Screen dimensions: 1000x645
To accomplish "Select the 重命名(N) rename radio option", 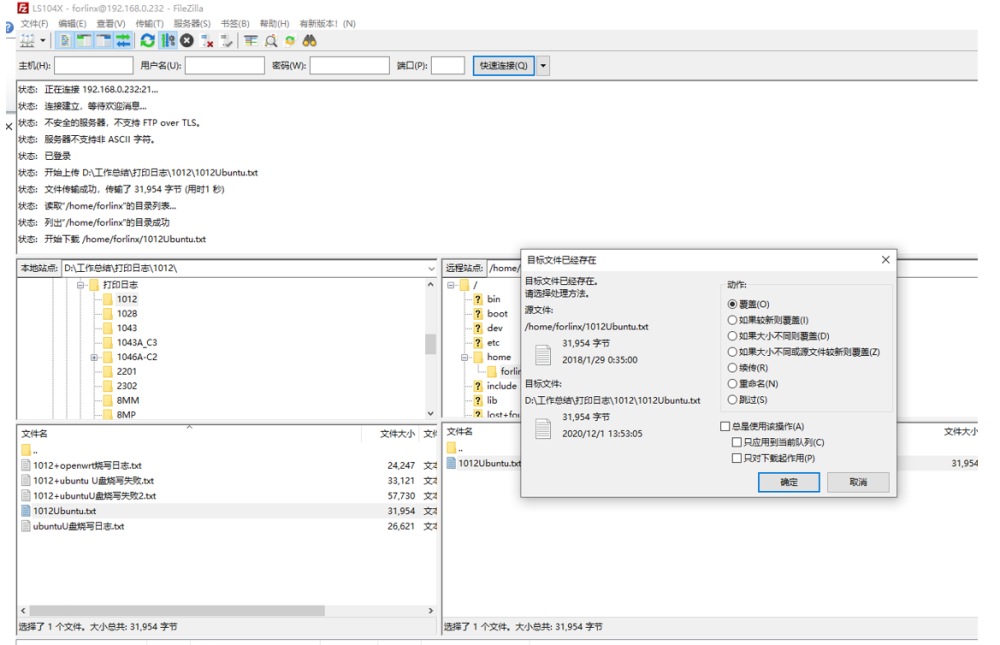I will pyautogui.click(x=733, y=384).
